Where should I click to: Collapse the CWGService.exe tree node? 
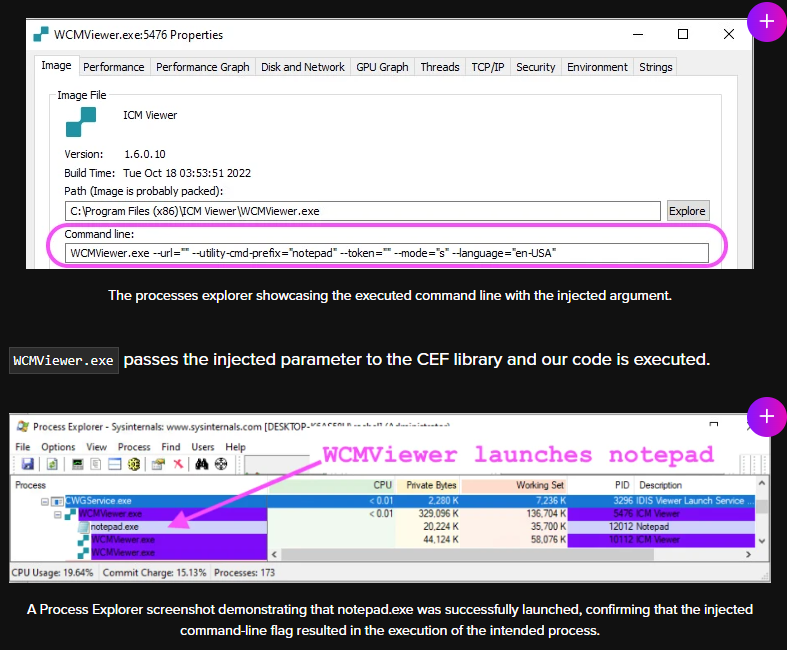click(45, 501)
